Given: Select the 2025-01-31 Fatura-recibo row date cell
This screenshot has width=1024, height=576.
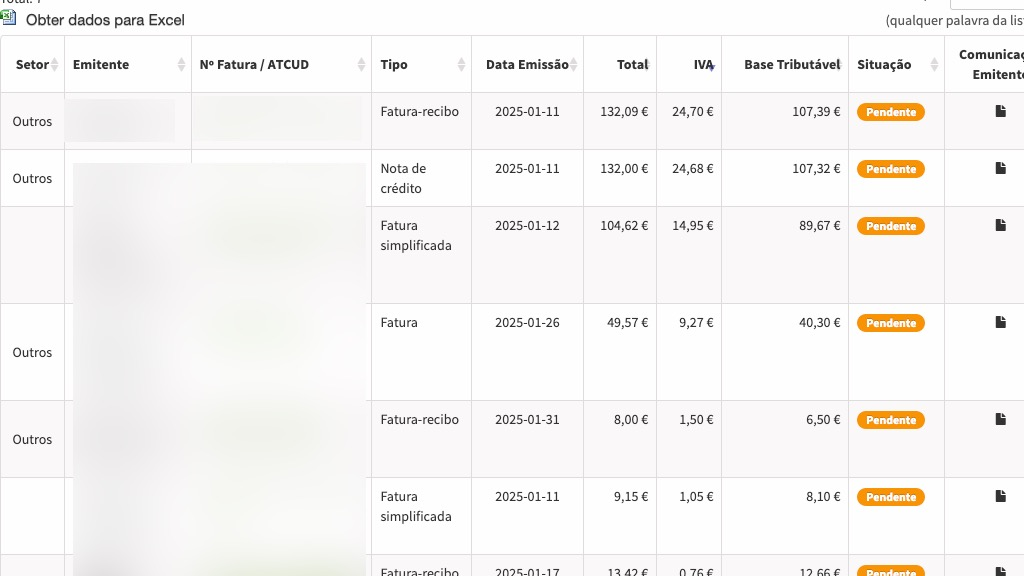Looking at the screenshot, I should 527,420.
